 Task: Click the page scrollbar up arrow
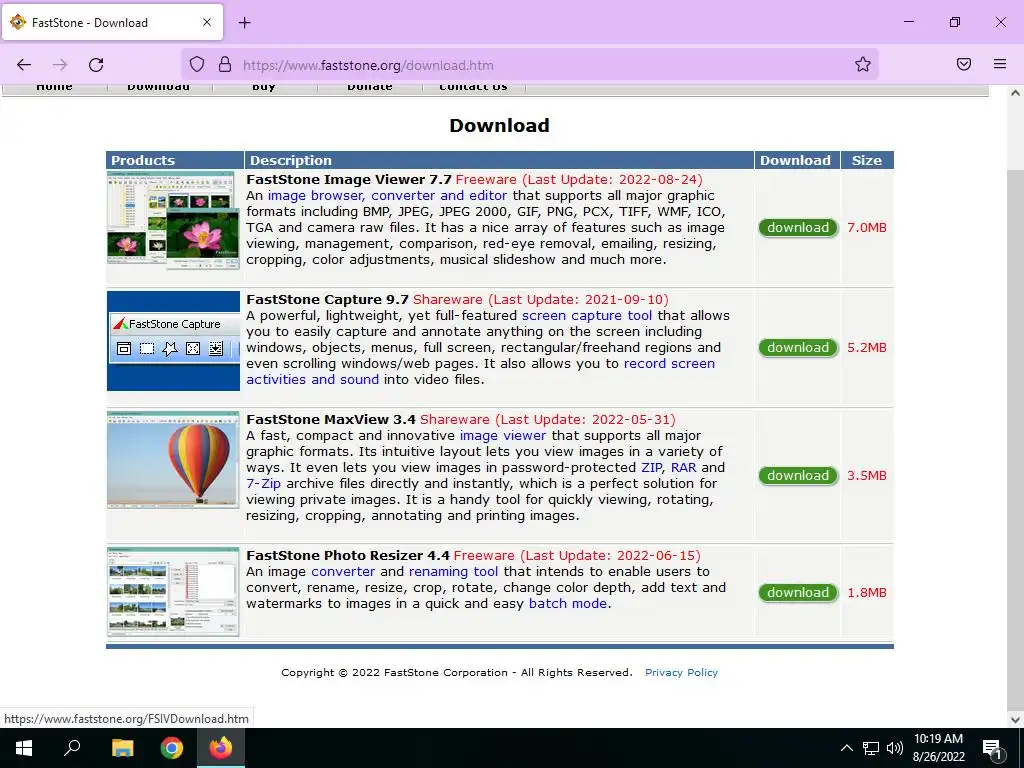click(1015, 93)
